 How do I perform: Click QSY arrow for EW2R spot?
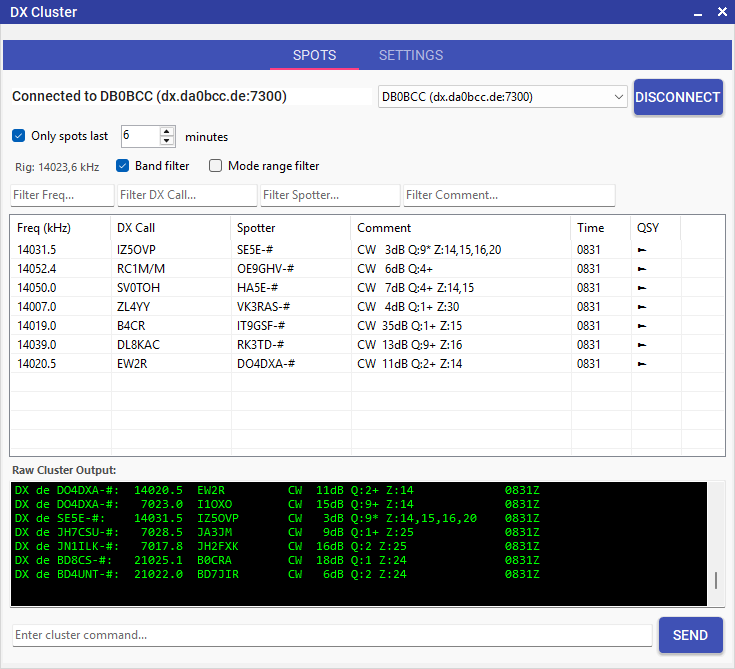click(642, 364)
